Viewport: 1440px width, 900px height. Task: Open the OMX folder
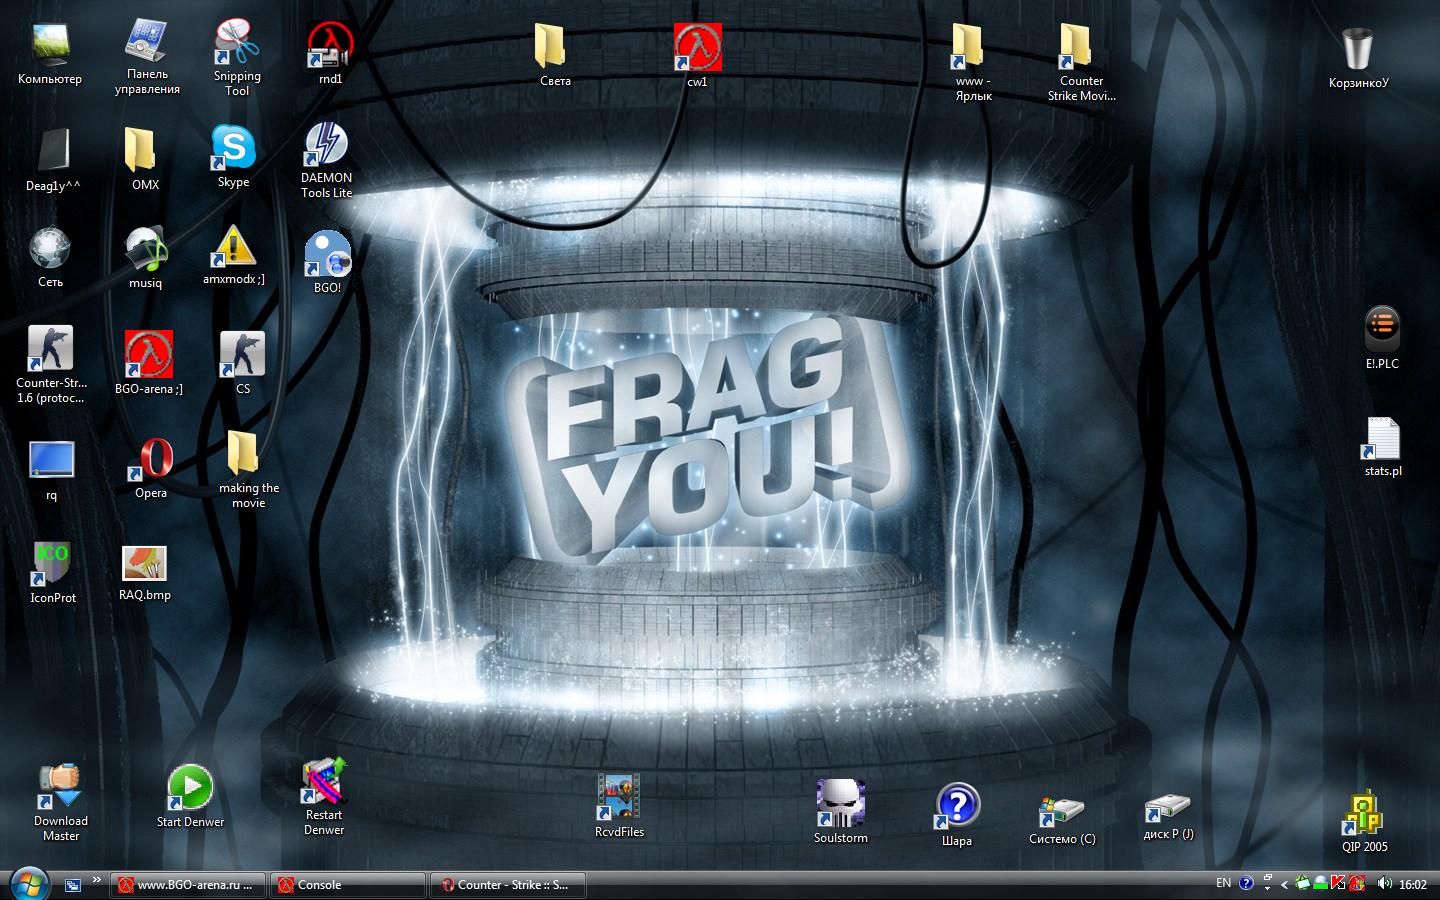[x=145, y=159]
